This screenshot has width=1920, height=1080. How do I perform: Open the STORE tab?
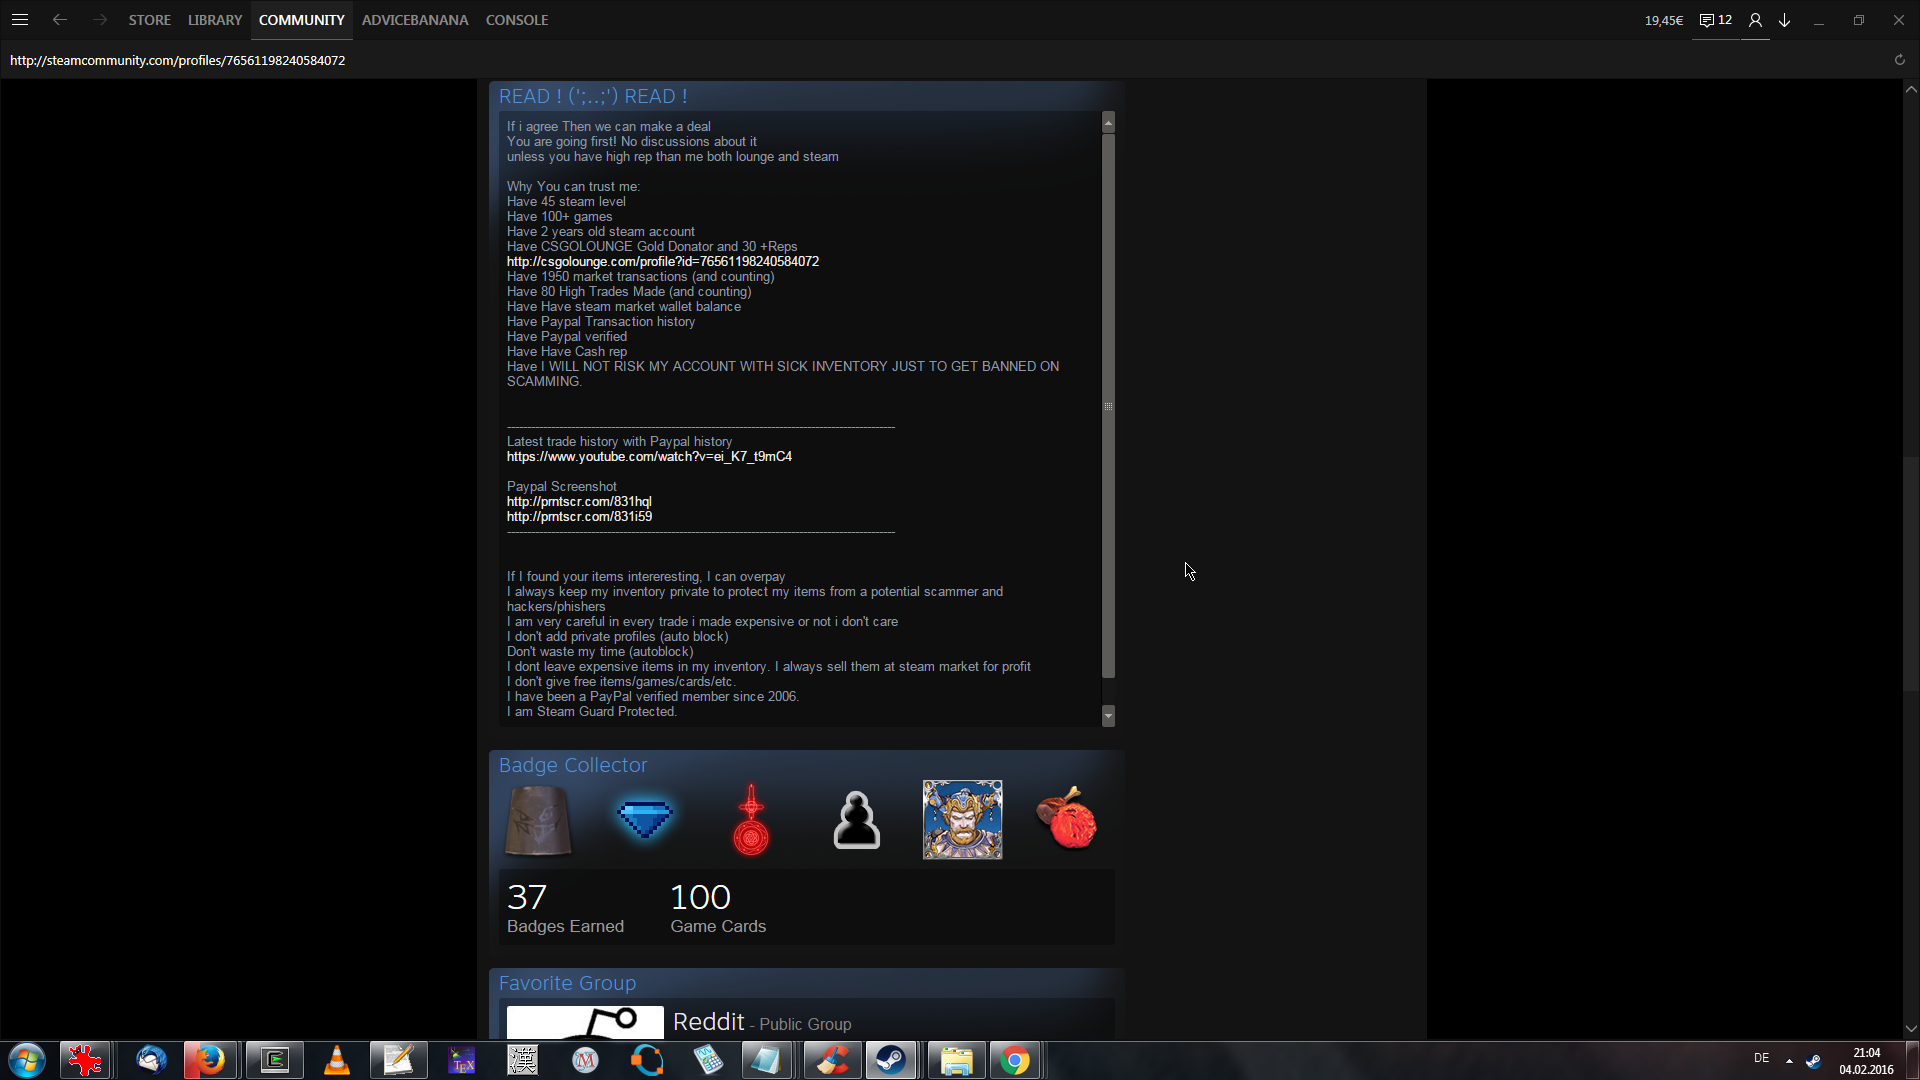click(149, 20)
